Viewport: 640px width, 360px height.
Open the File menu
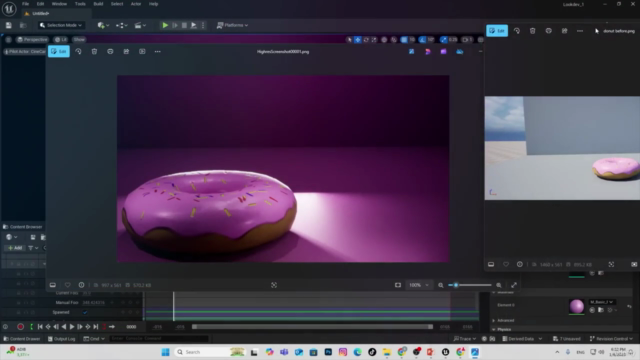tap(25, 4)
